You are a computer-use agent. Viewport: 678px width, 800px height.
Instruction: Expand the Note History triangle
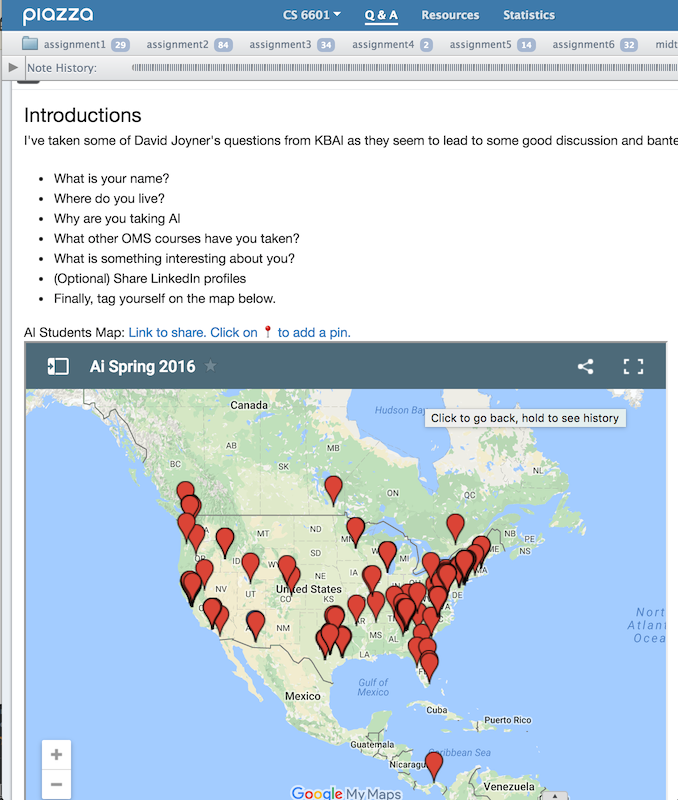(x=12, y=67)
